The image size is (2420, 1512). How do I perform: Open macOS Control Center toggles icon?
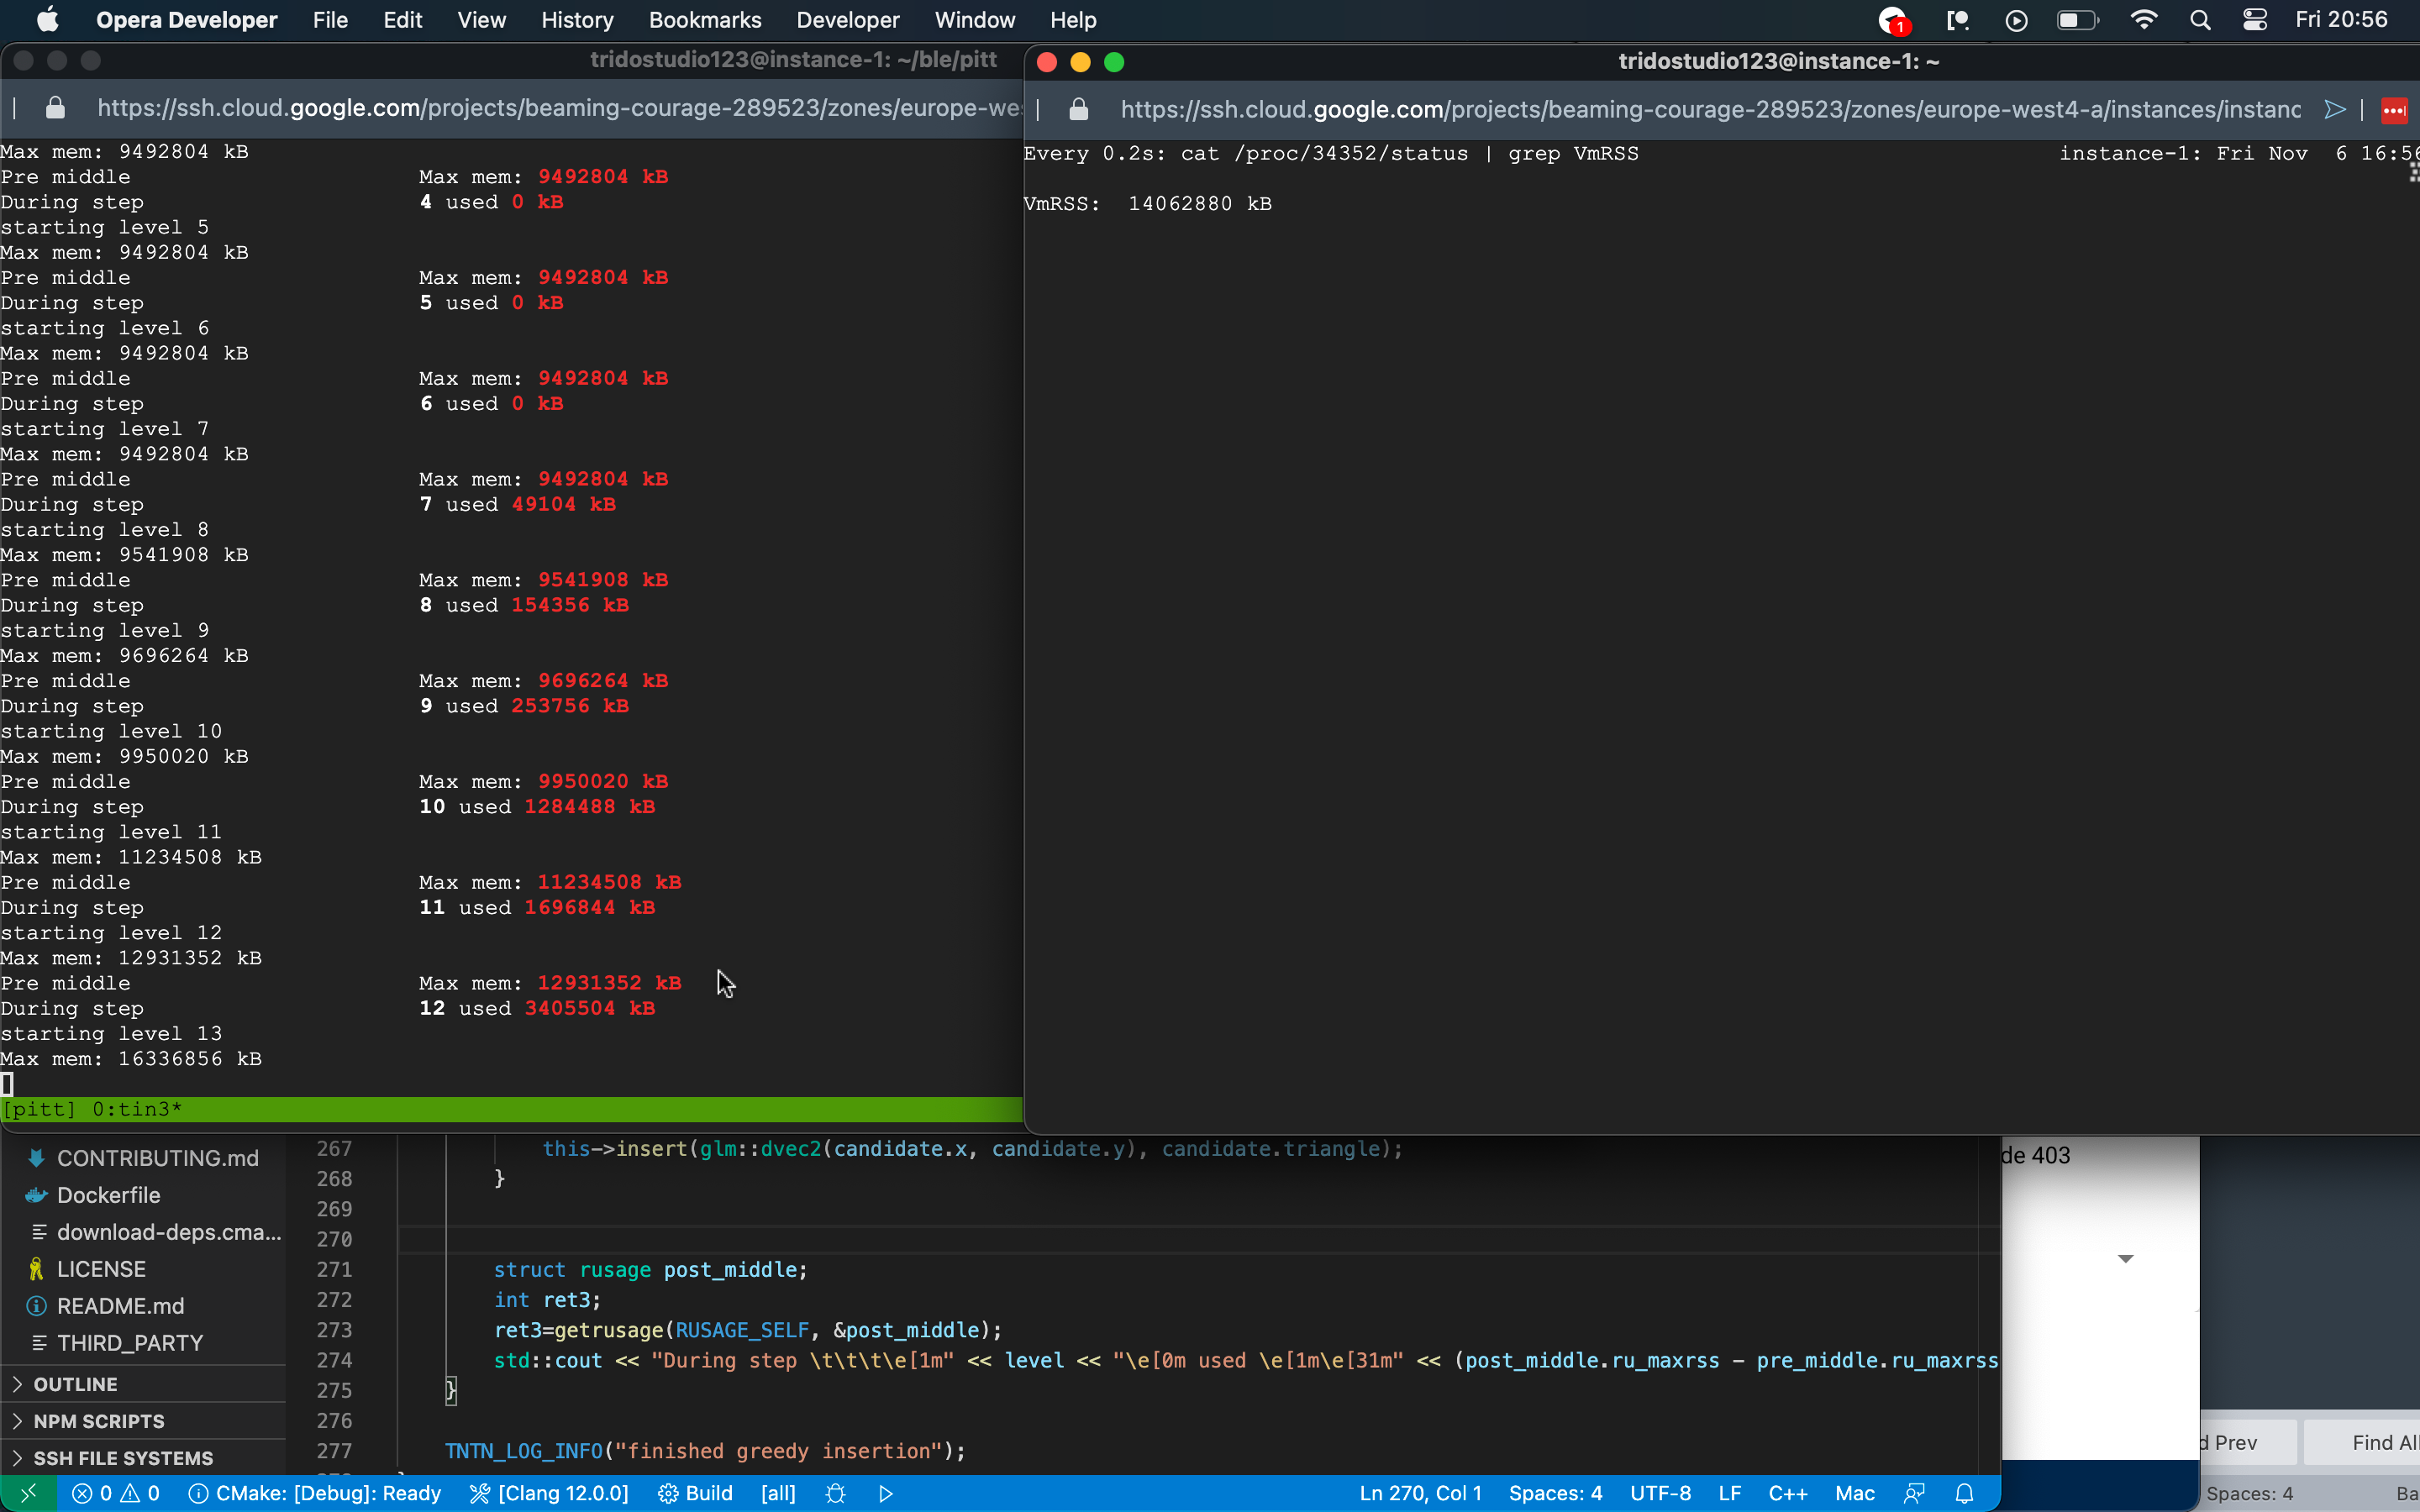point(2255,20)
